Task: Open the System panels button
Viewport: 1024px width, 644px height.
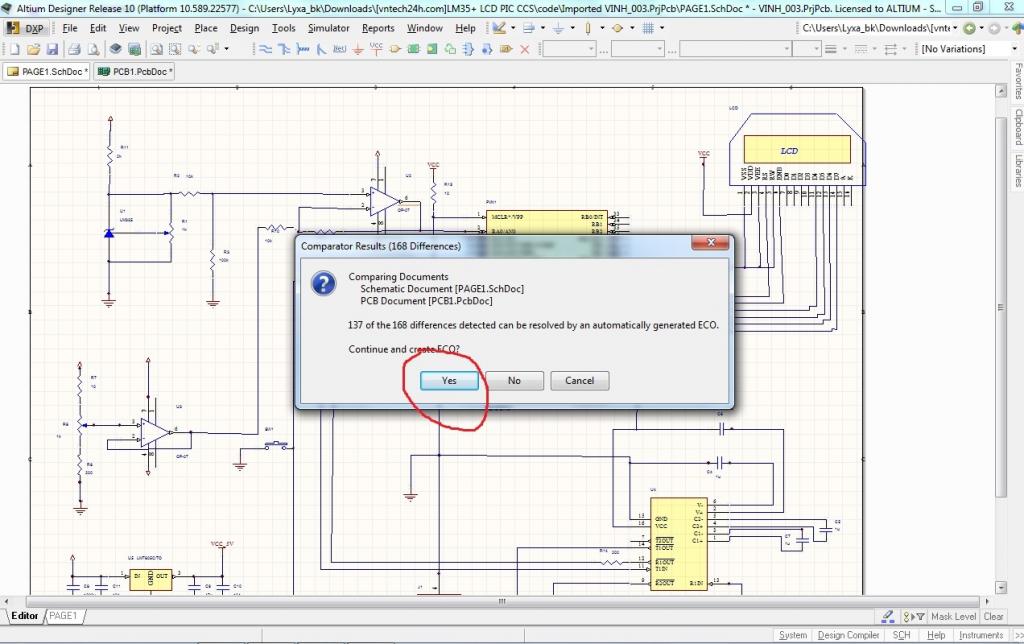Action: click(793, 635)
